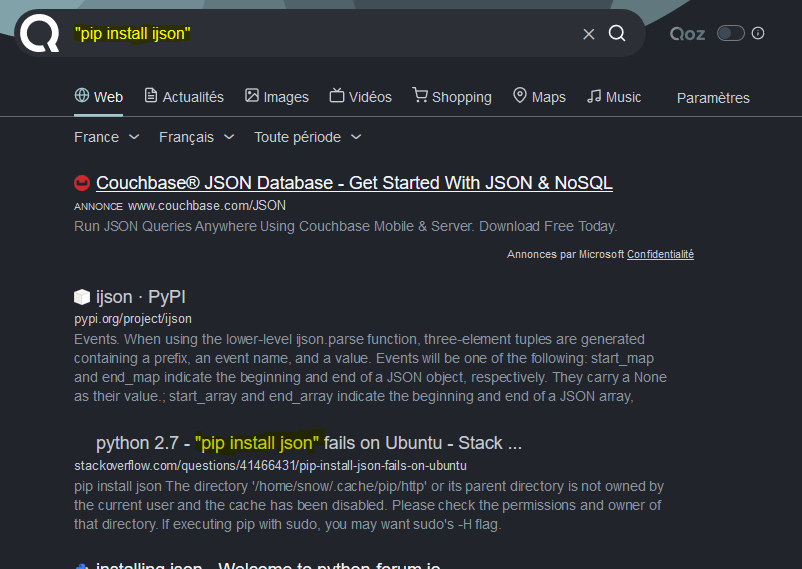
Task: Go to the Maps tab
Action: [540, 97]
